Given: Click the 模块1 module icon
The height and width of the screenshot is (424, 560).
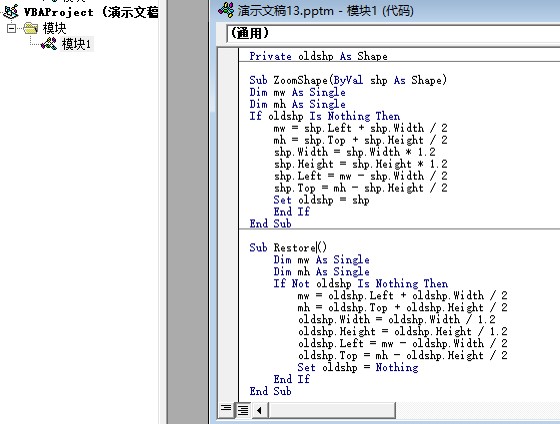Looking at the screenshot, I should tap(49, 44).
